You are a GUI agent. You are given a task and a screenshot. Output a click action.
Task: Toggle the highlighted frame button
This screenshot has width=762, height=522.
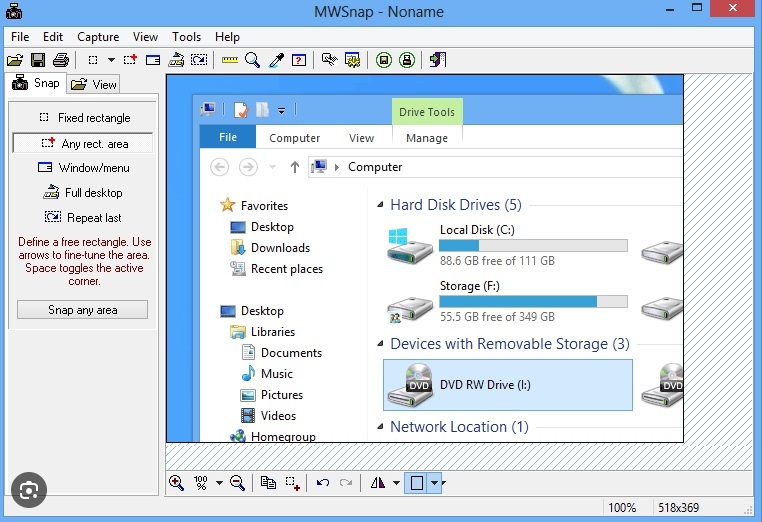coord(416,483)
